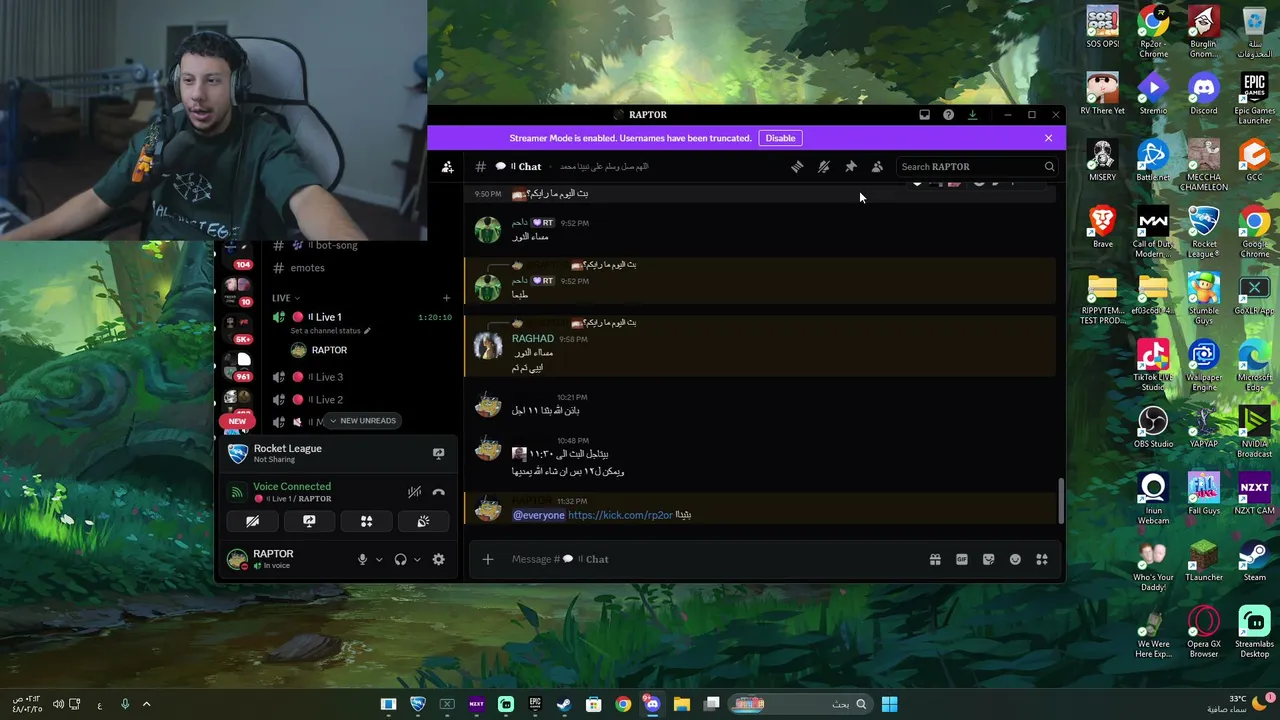Click Windows Start button in taskbar
1280x720 pixels.
pyautogui.click(x=889, y=704)
